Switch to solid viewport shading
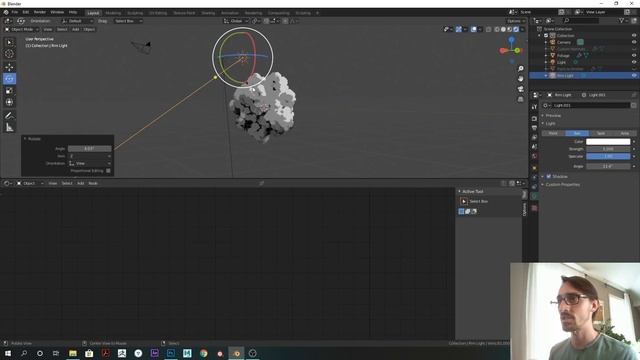 pos(503,29)
